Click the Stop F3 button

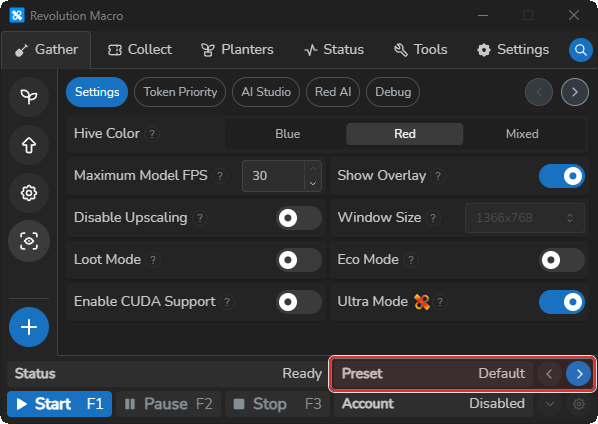[278, 404]
